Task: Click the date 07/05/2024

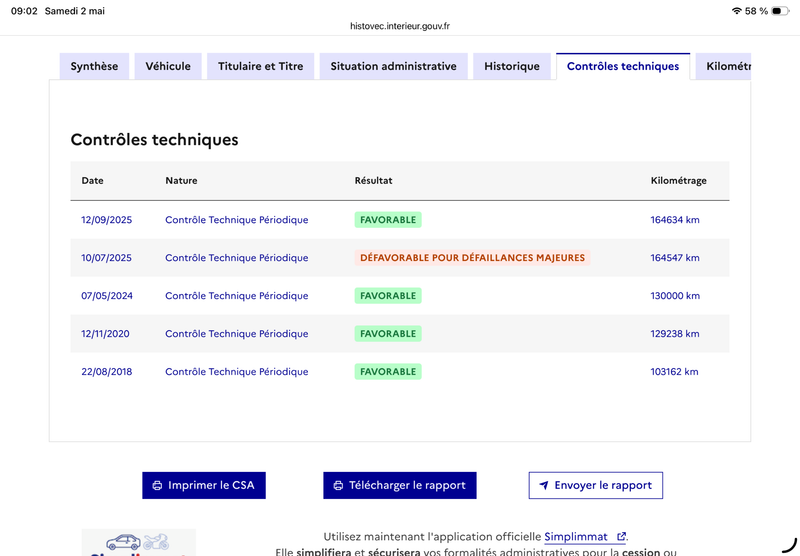Action: (107, 296)
